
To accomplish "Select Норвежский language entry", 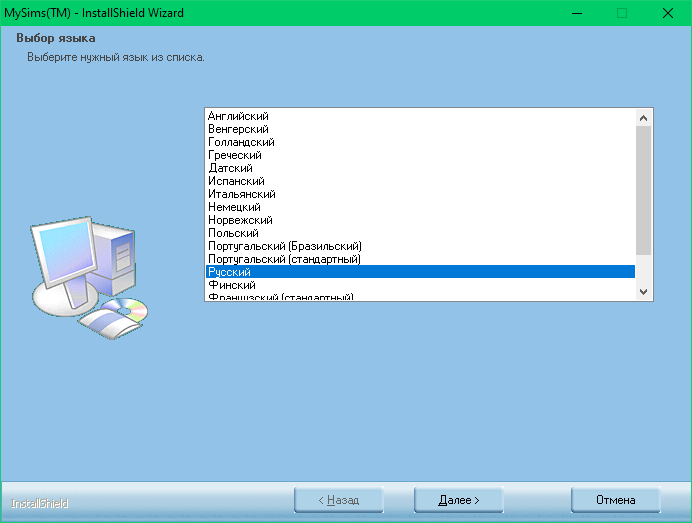I will pos(420,220).
